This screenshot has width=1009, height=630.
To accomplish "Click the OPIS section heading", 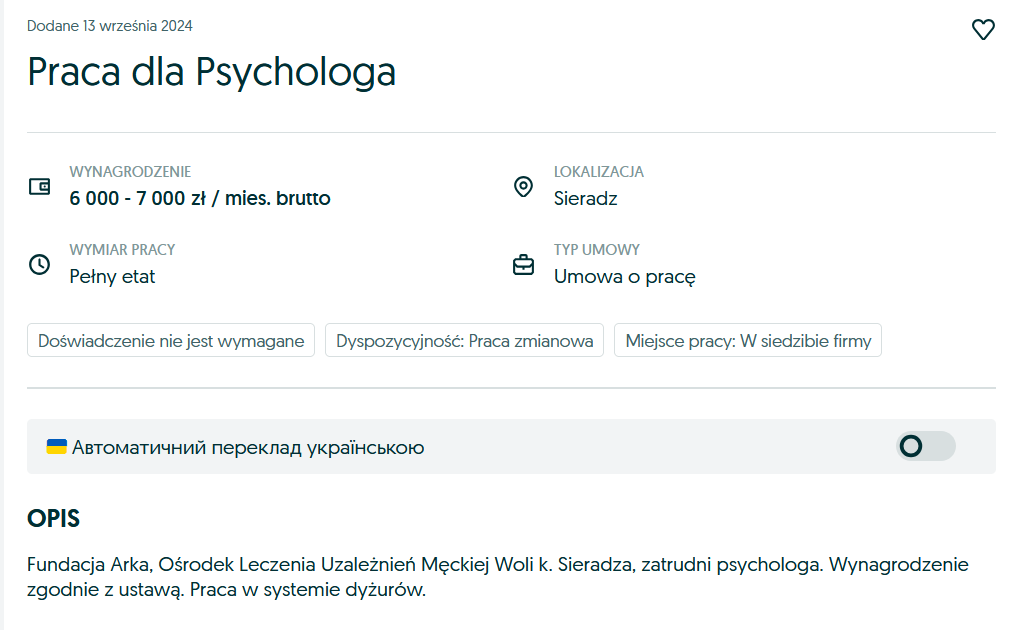I will pyautogui.click(x=53, y=519).
